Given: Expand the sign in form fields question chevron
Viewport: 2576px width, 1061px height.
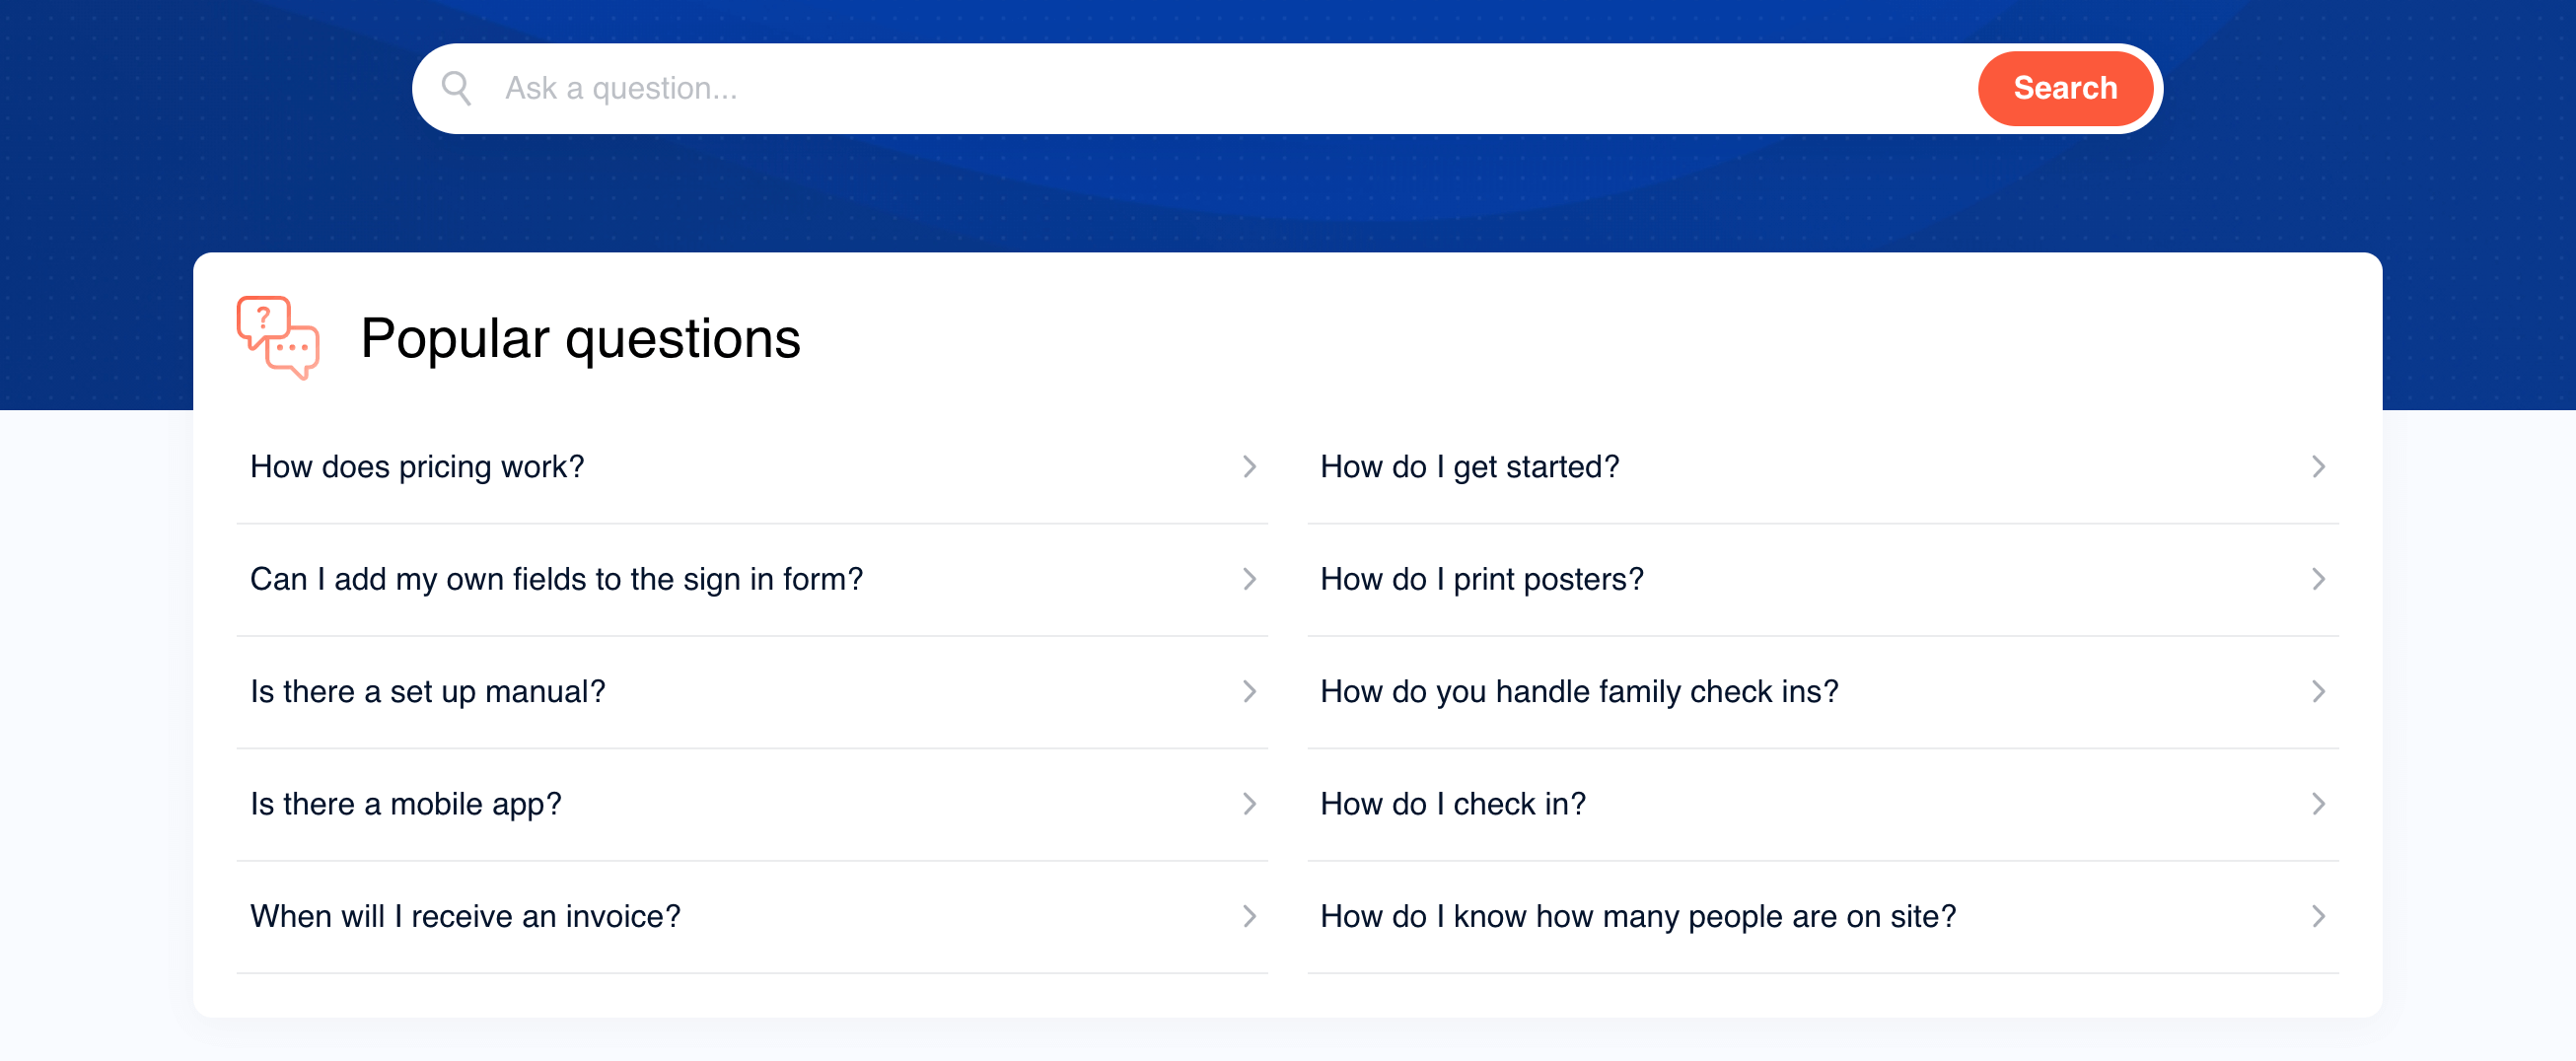Looking at the screenshot, I should [x=1249, y=579].
